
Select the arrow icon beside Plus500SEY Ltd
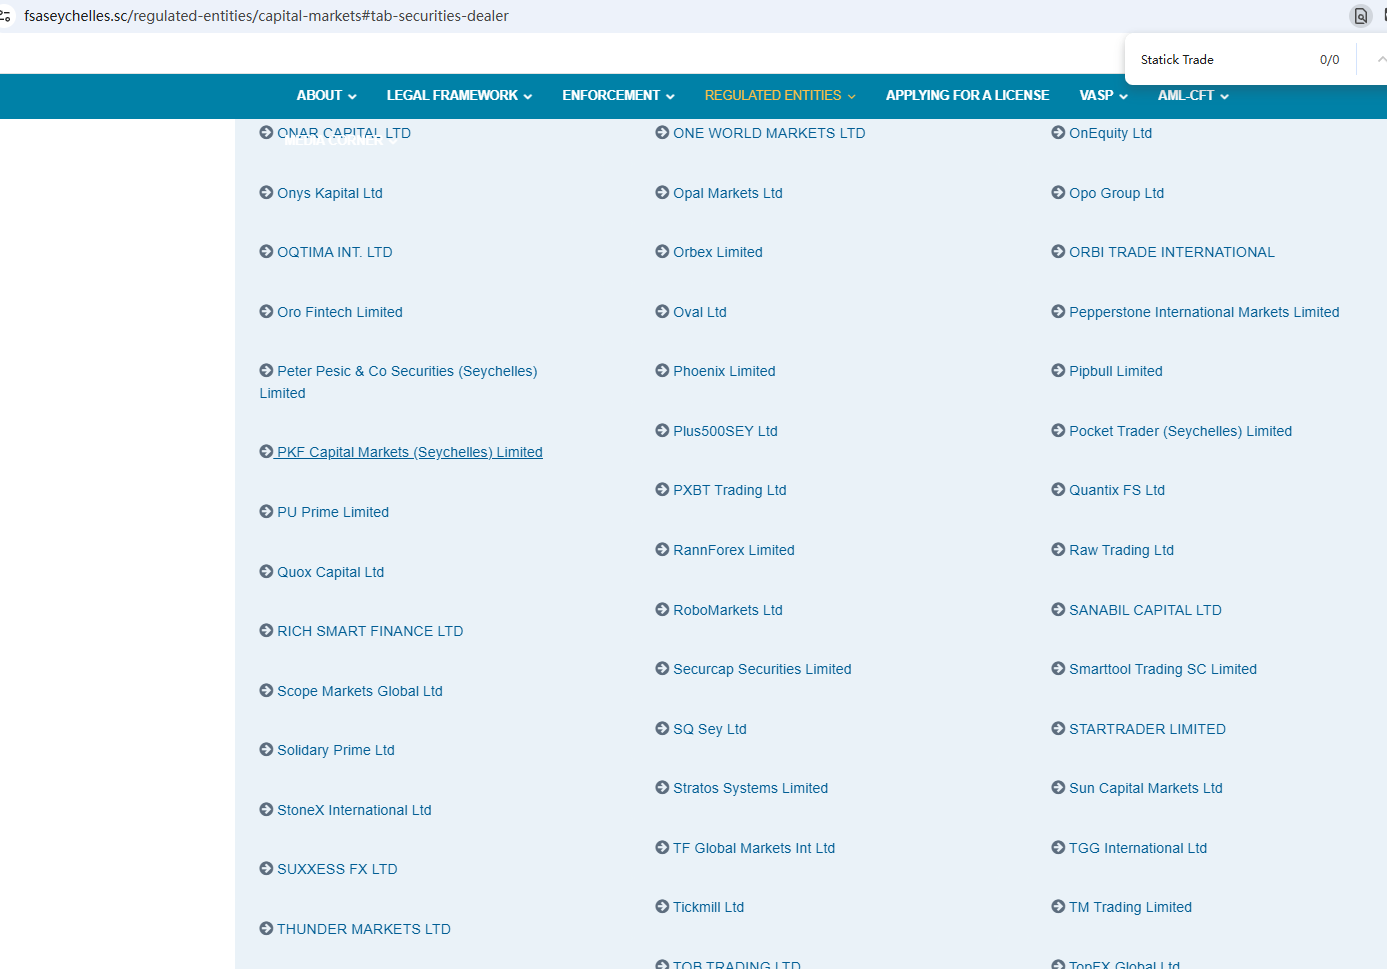click(662, 430)
